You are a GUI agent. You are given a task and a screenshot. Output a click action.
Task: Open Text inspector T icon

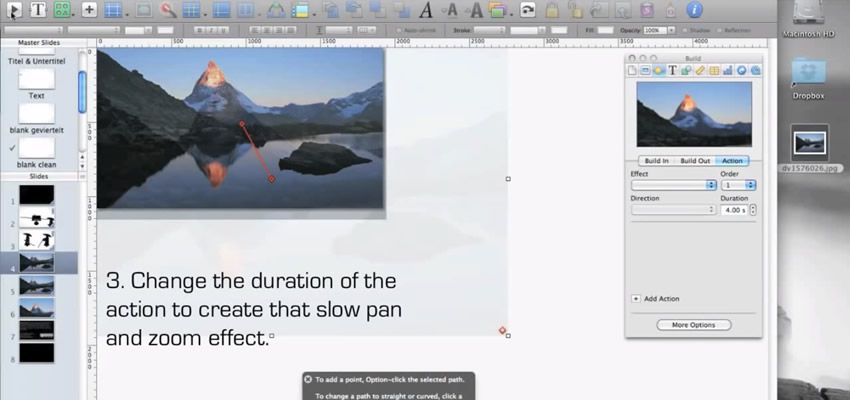click(x=673, y=70)
